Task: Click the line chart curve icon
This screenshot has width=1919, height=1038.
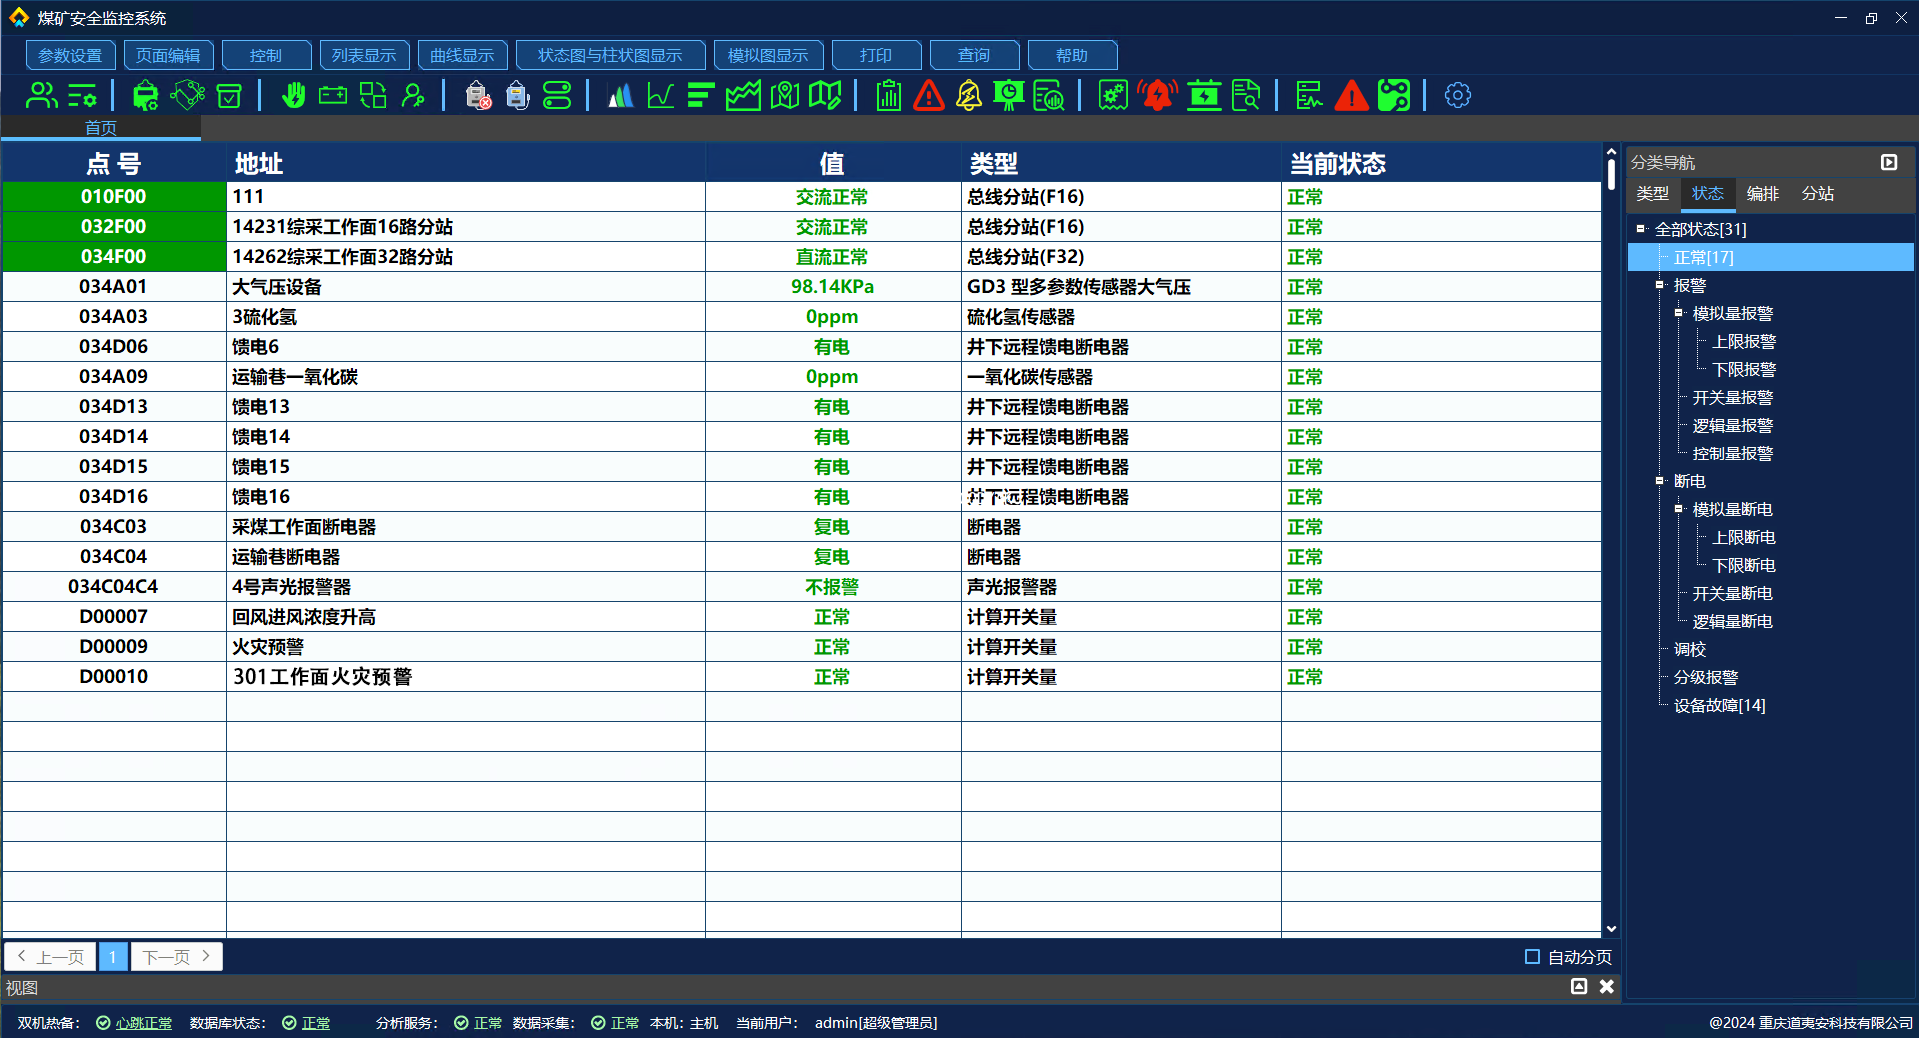Action: [660, 96]
